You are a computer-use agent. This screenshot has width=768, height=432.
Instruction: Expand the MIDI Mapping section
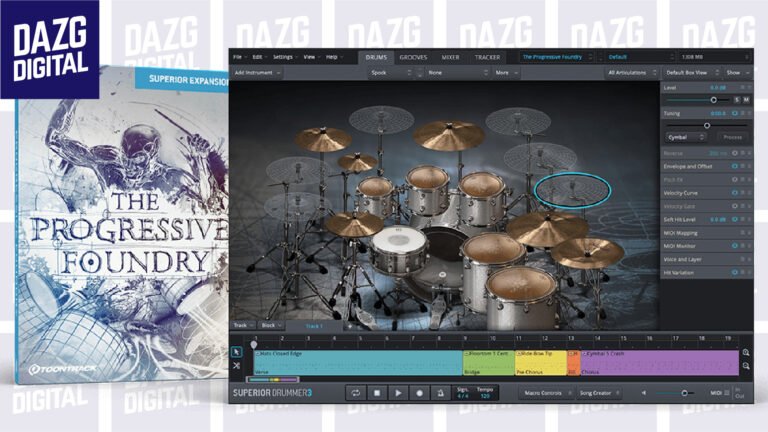pyautogui.click(x=707, y=233)
